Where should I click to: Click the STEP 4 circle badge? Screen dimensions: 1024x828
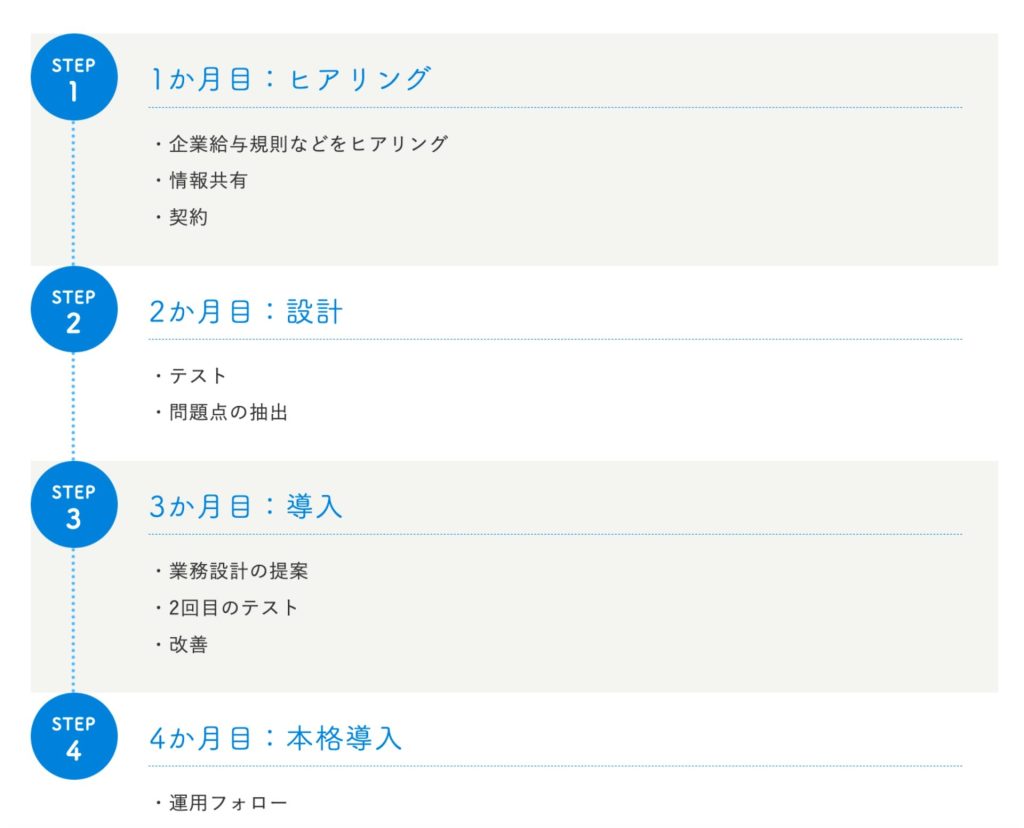tap(74, 736)
